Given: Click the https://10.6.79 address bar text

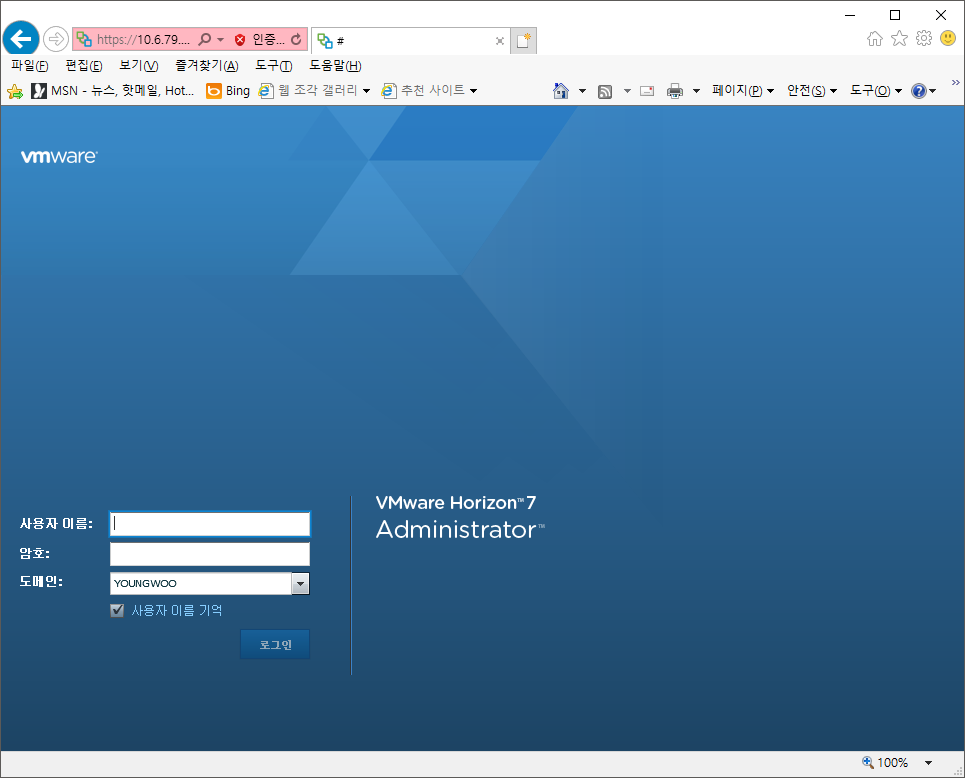Looking at the screenshot, I should point(143,39).
